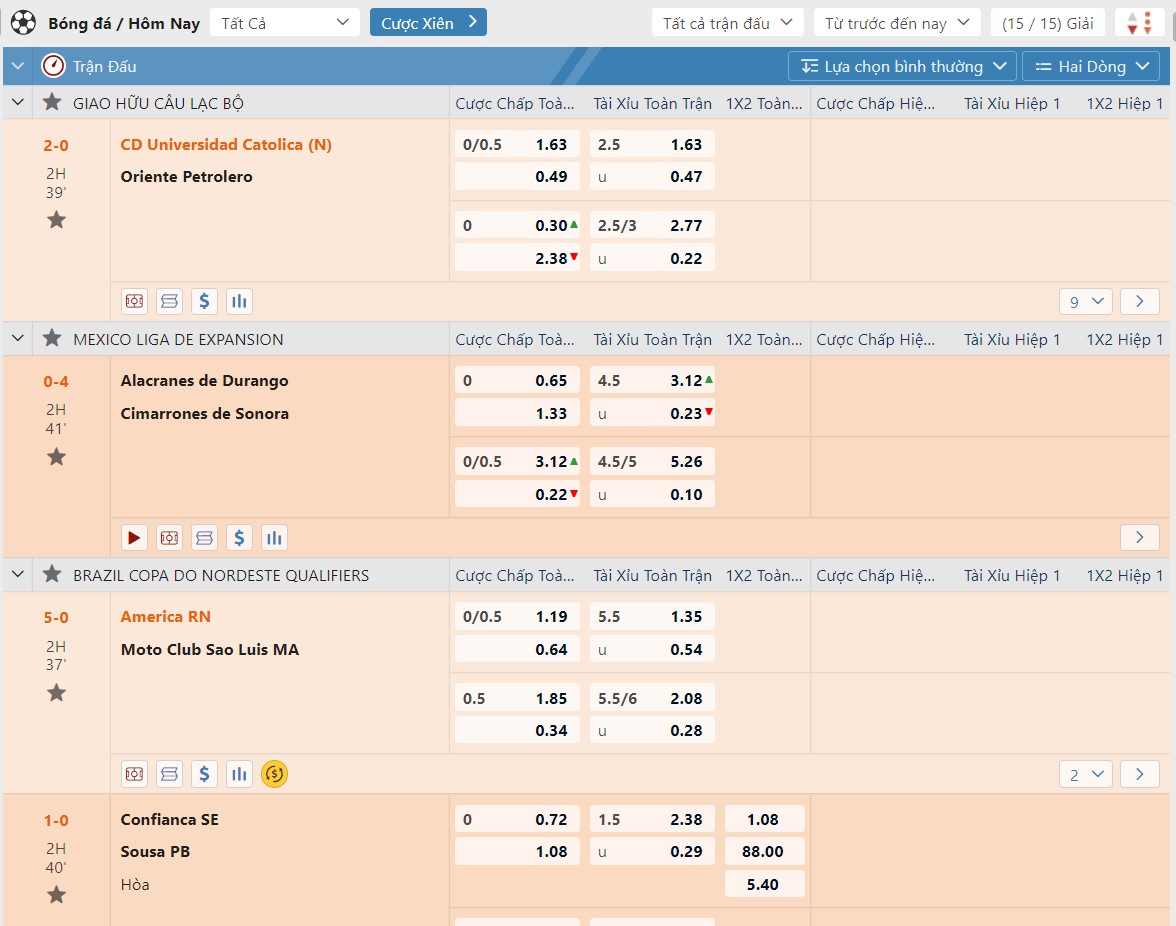Screen dimensions: 1176x926
Task: Open scoreboard icon for Cimarrones de Sonora match
Action: coord(204,538)
